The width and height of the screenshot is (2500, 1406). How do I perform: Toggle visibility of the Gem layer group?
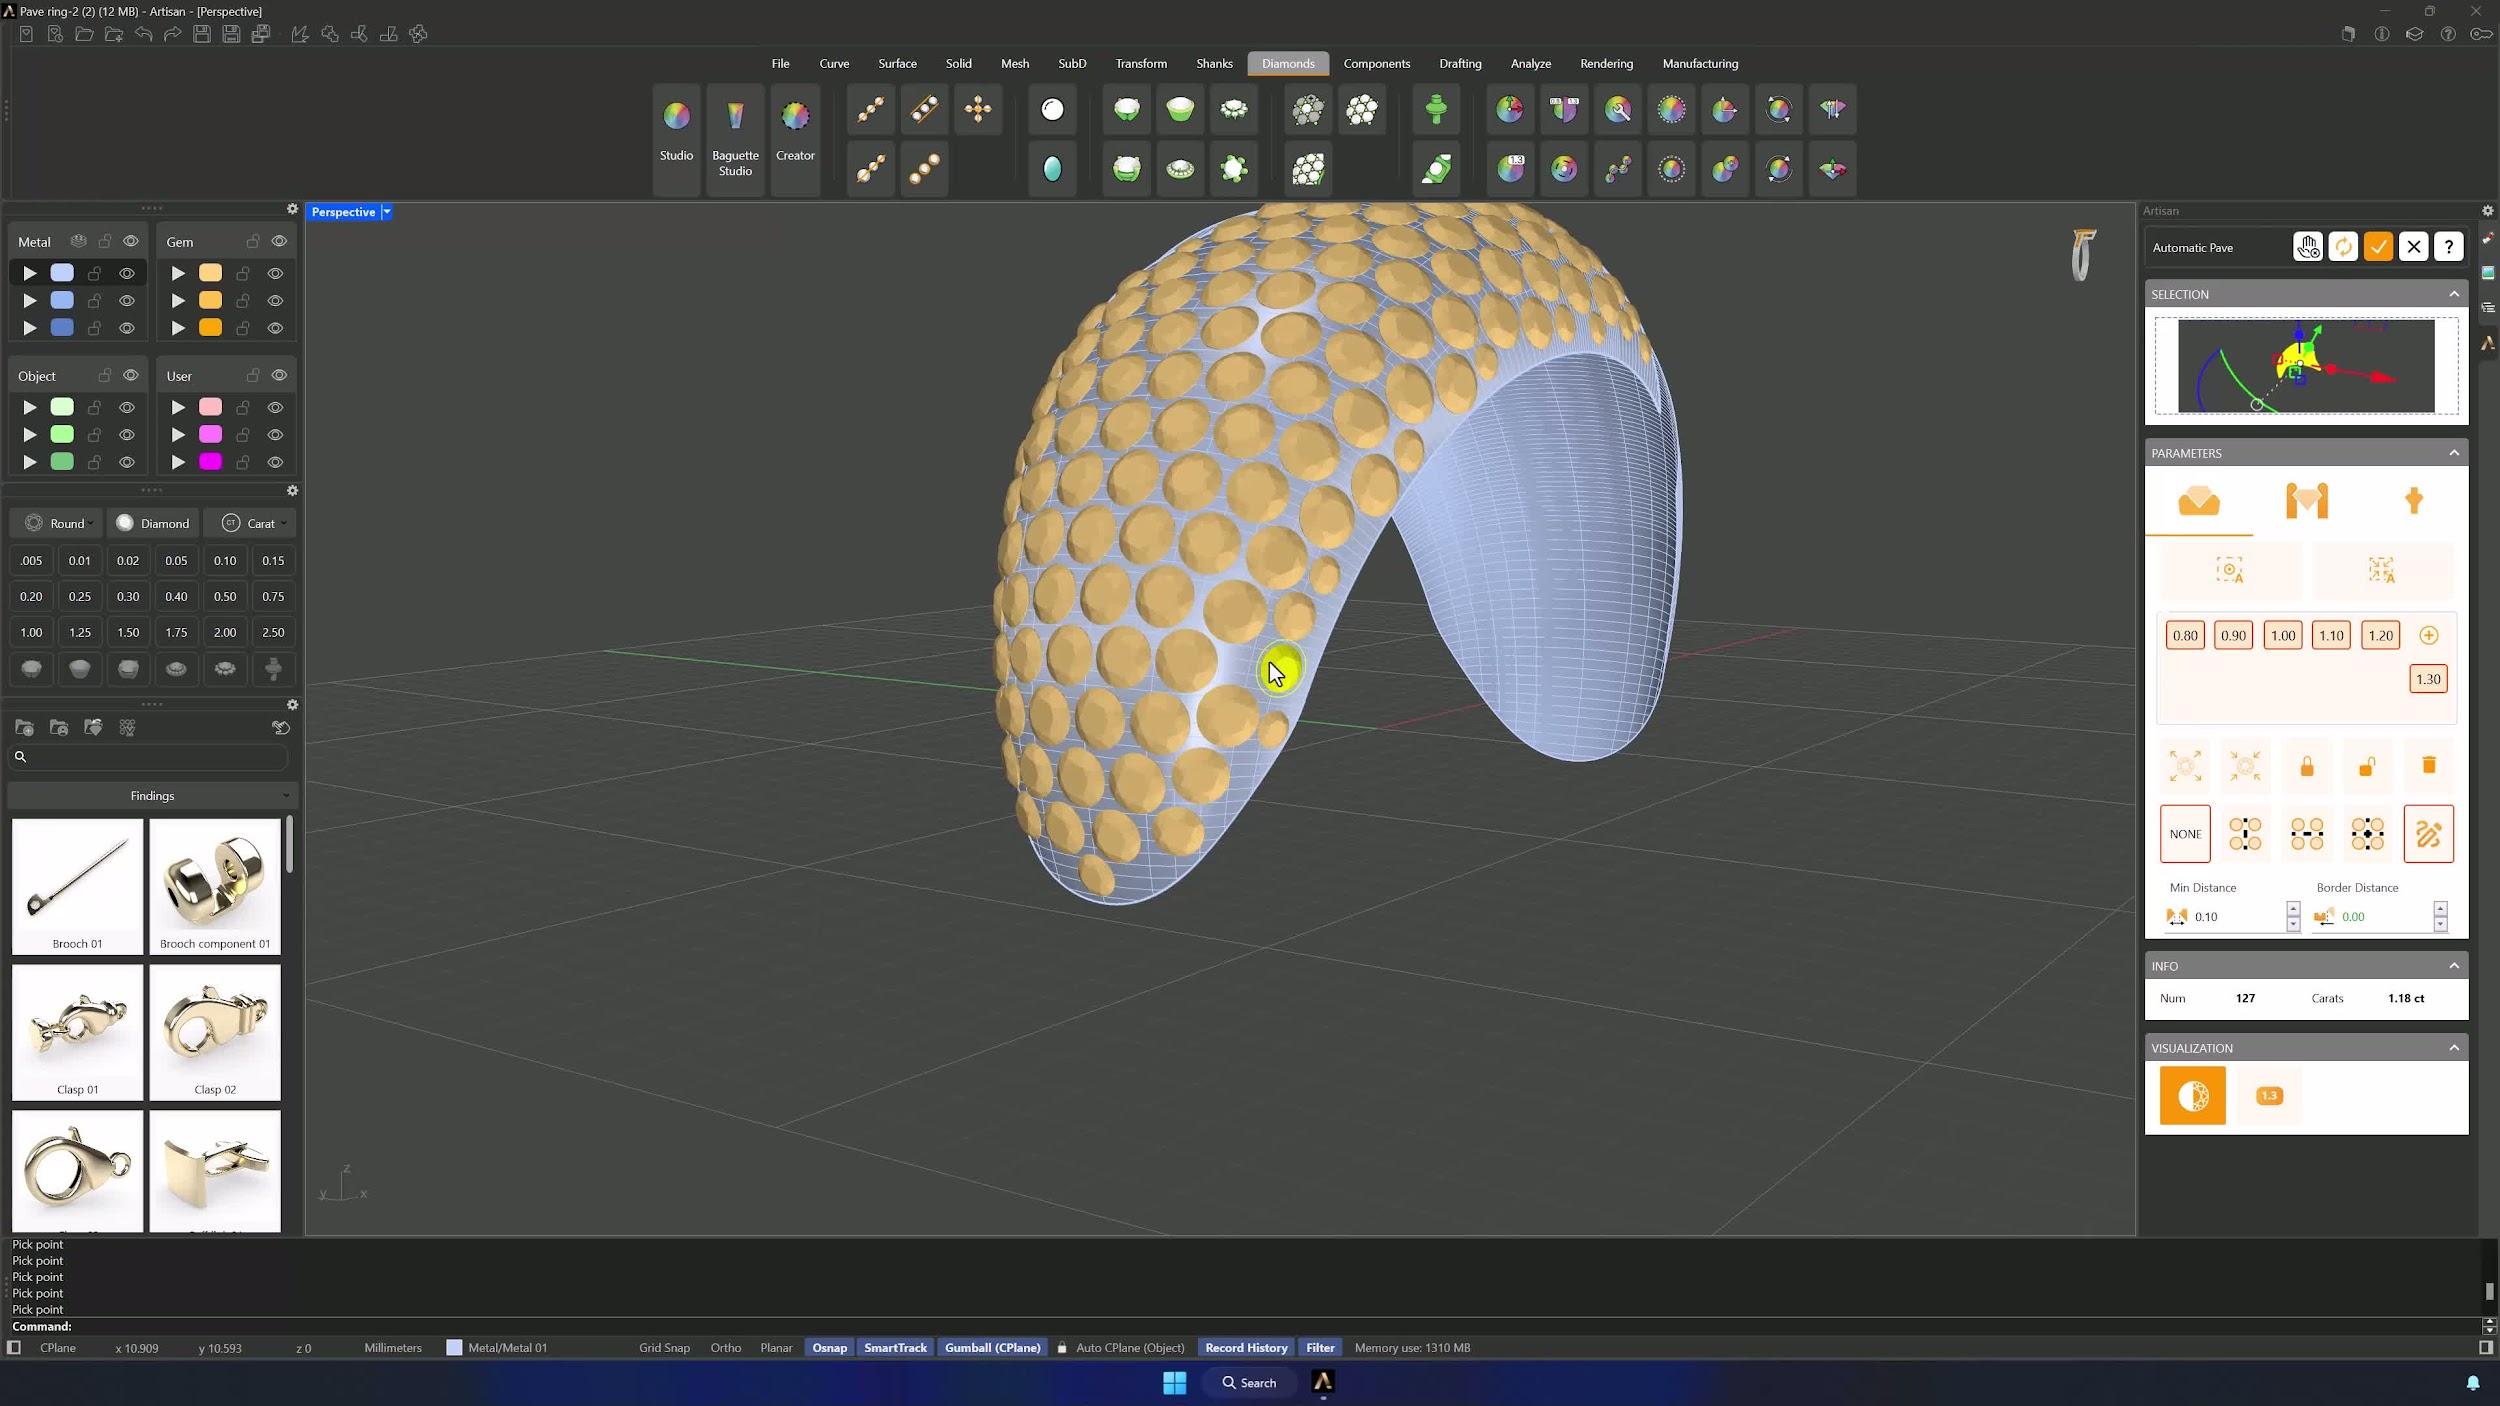pos(279,241)
